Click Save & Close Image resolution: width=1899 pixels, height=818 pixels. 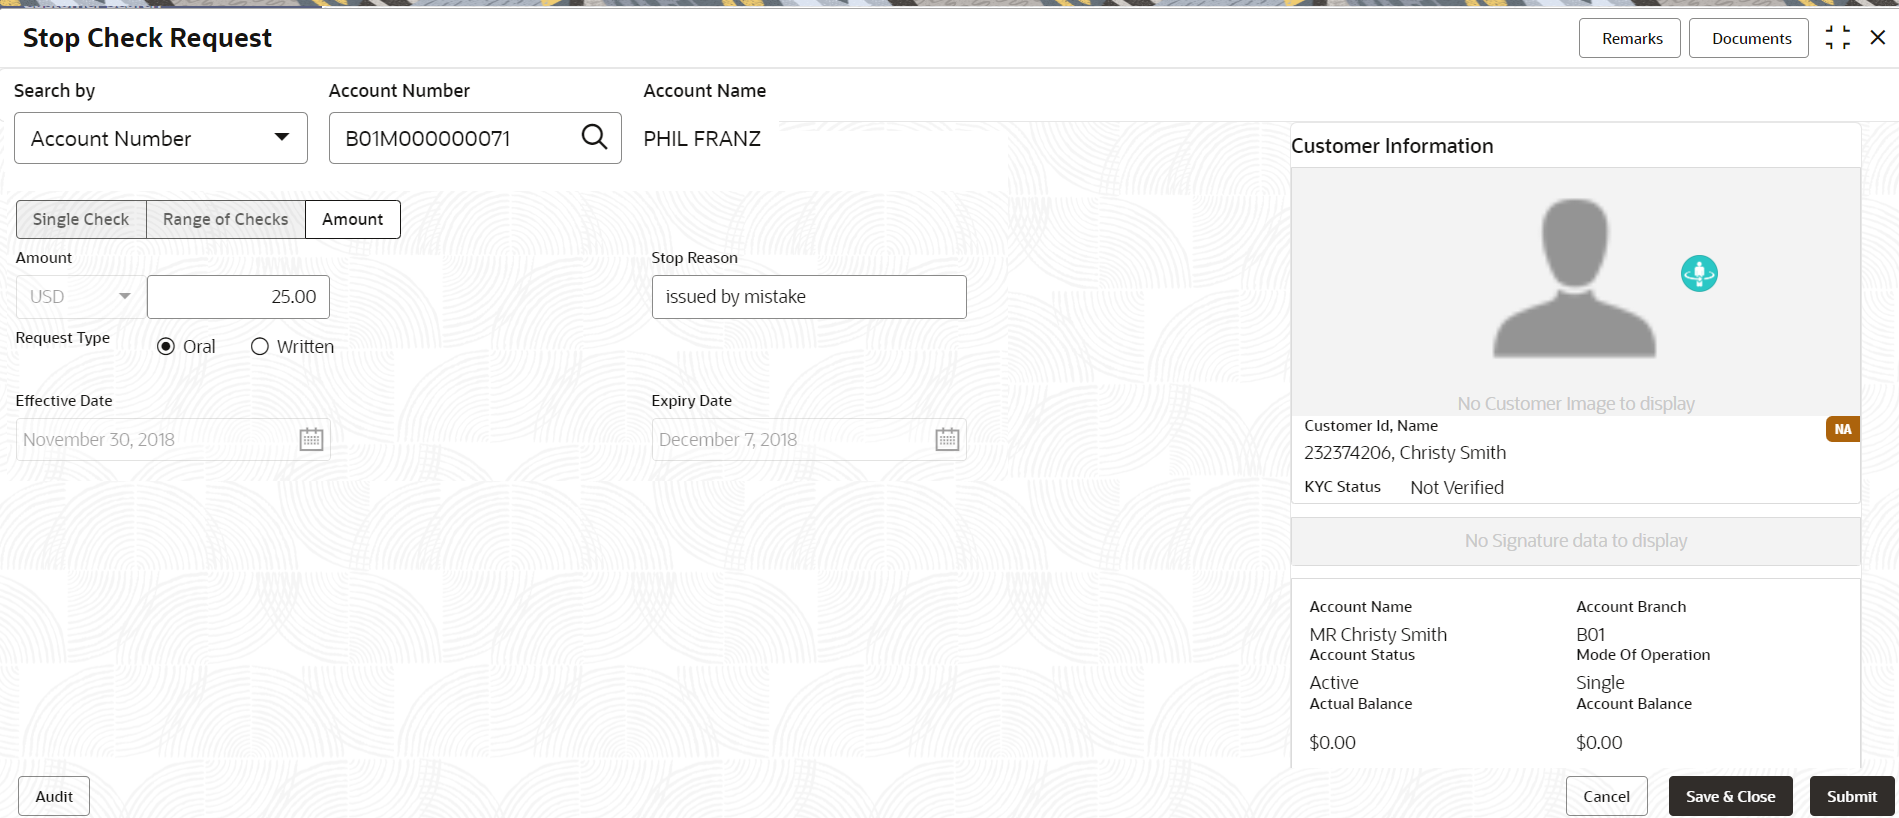pos(1731,796)
